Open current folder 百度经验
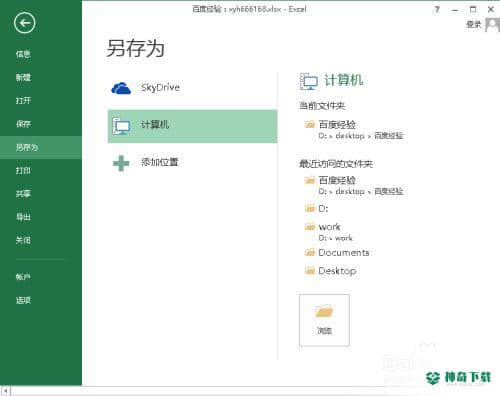500x396 pixels. click(354, 130)
